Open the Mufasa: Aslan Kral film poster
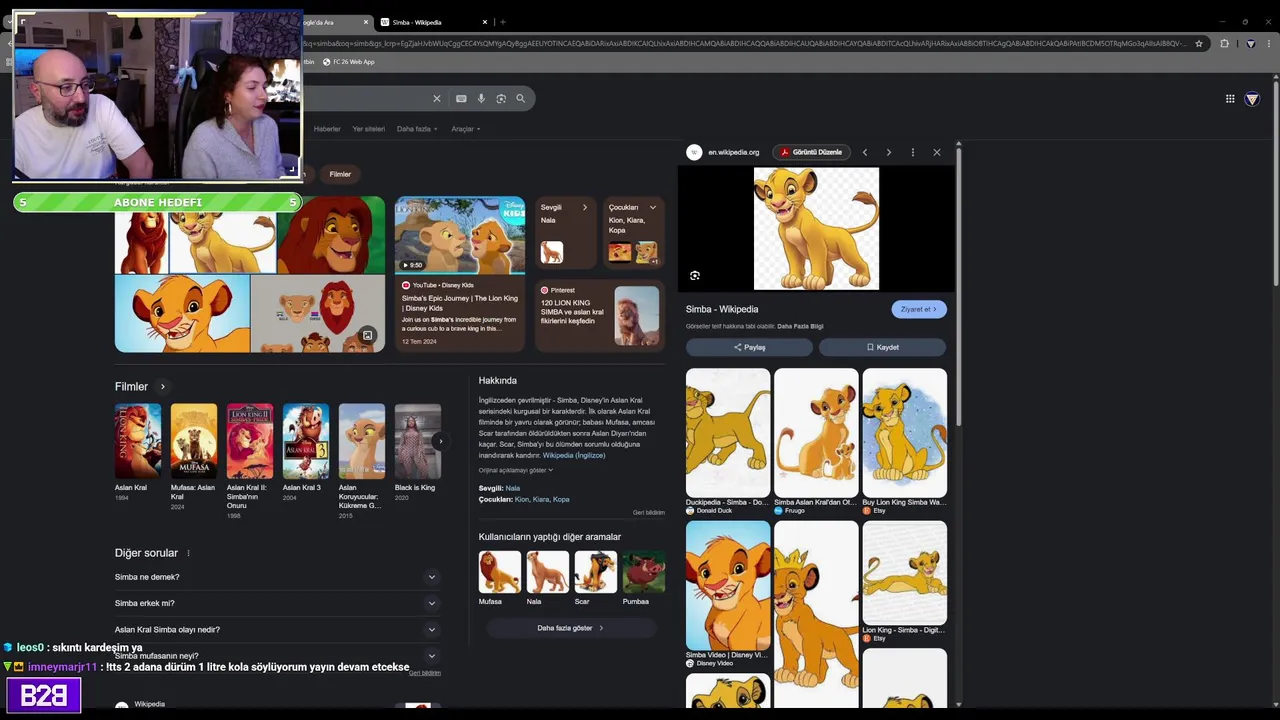This screenshot has width=1280, height=720. 193,441
